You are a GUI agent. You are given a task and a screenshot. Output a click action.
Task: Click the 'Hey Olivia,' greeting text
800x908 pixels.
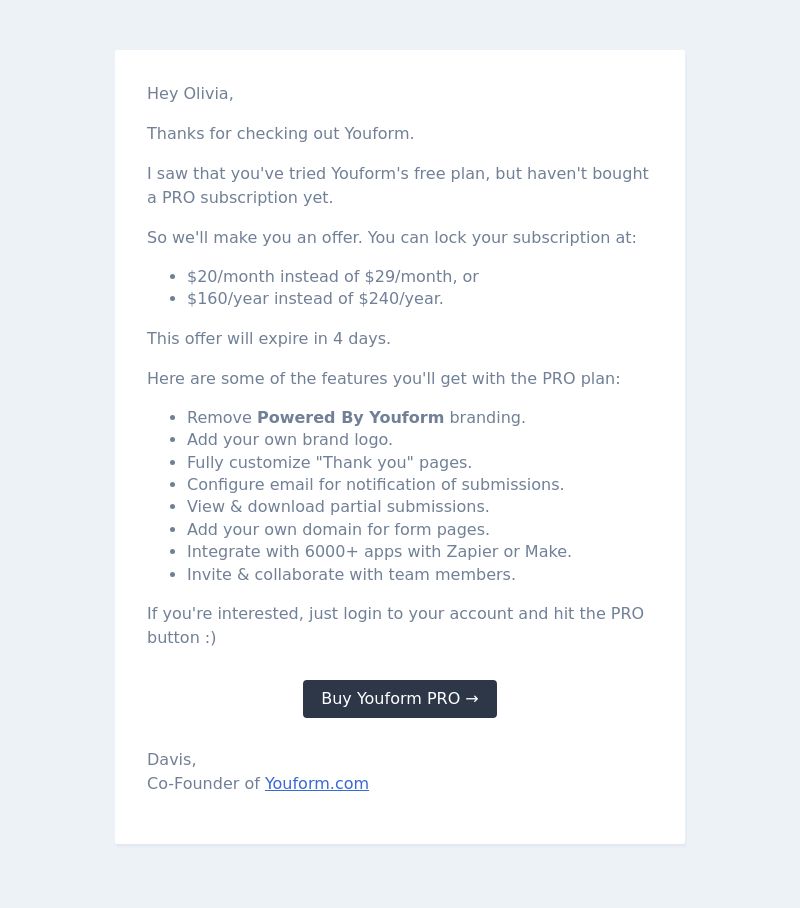point(190,94)
